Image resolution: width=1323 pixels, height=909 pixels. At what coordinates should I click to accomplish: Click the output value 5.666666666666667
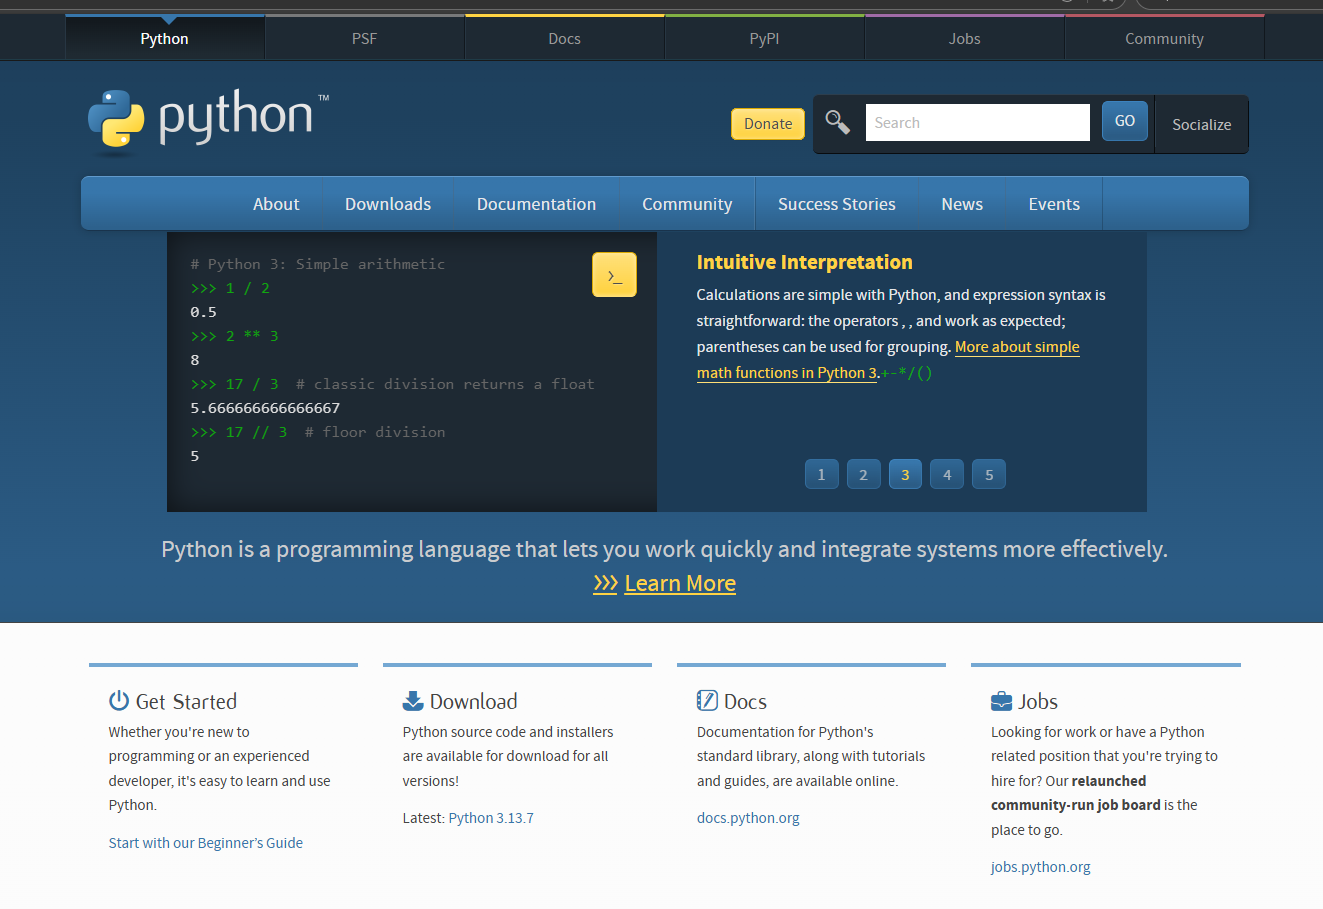point(265,408)
